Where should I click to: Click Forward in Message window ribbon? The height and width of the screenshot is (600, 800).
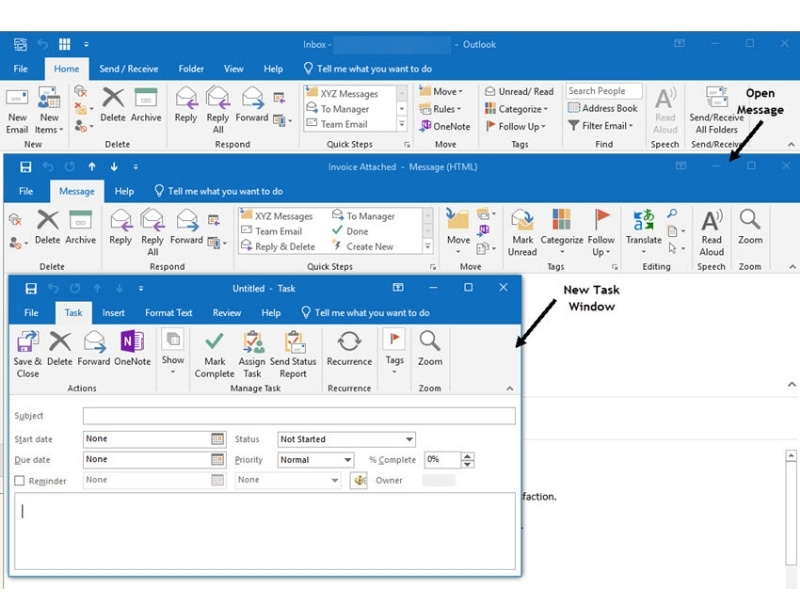click(186, 228)
